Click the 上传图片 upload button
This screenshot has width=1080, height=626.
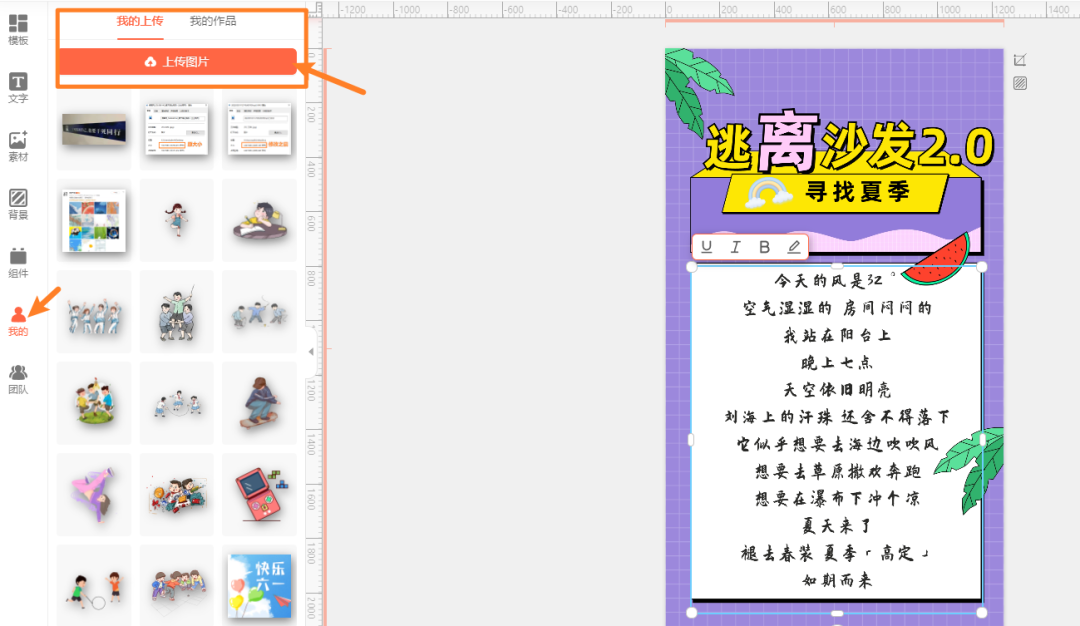(178, 62)
